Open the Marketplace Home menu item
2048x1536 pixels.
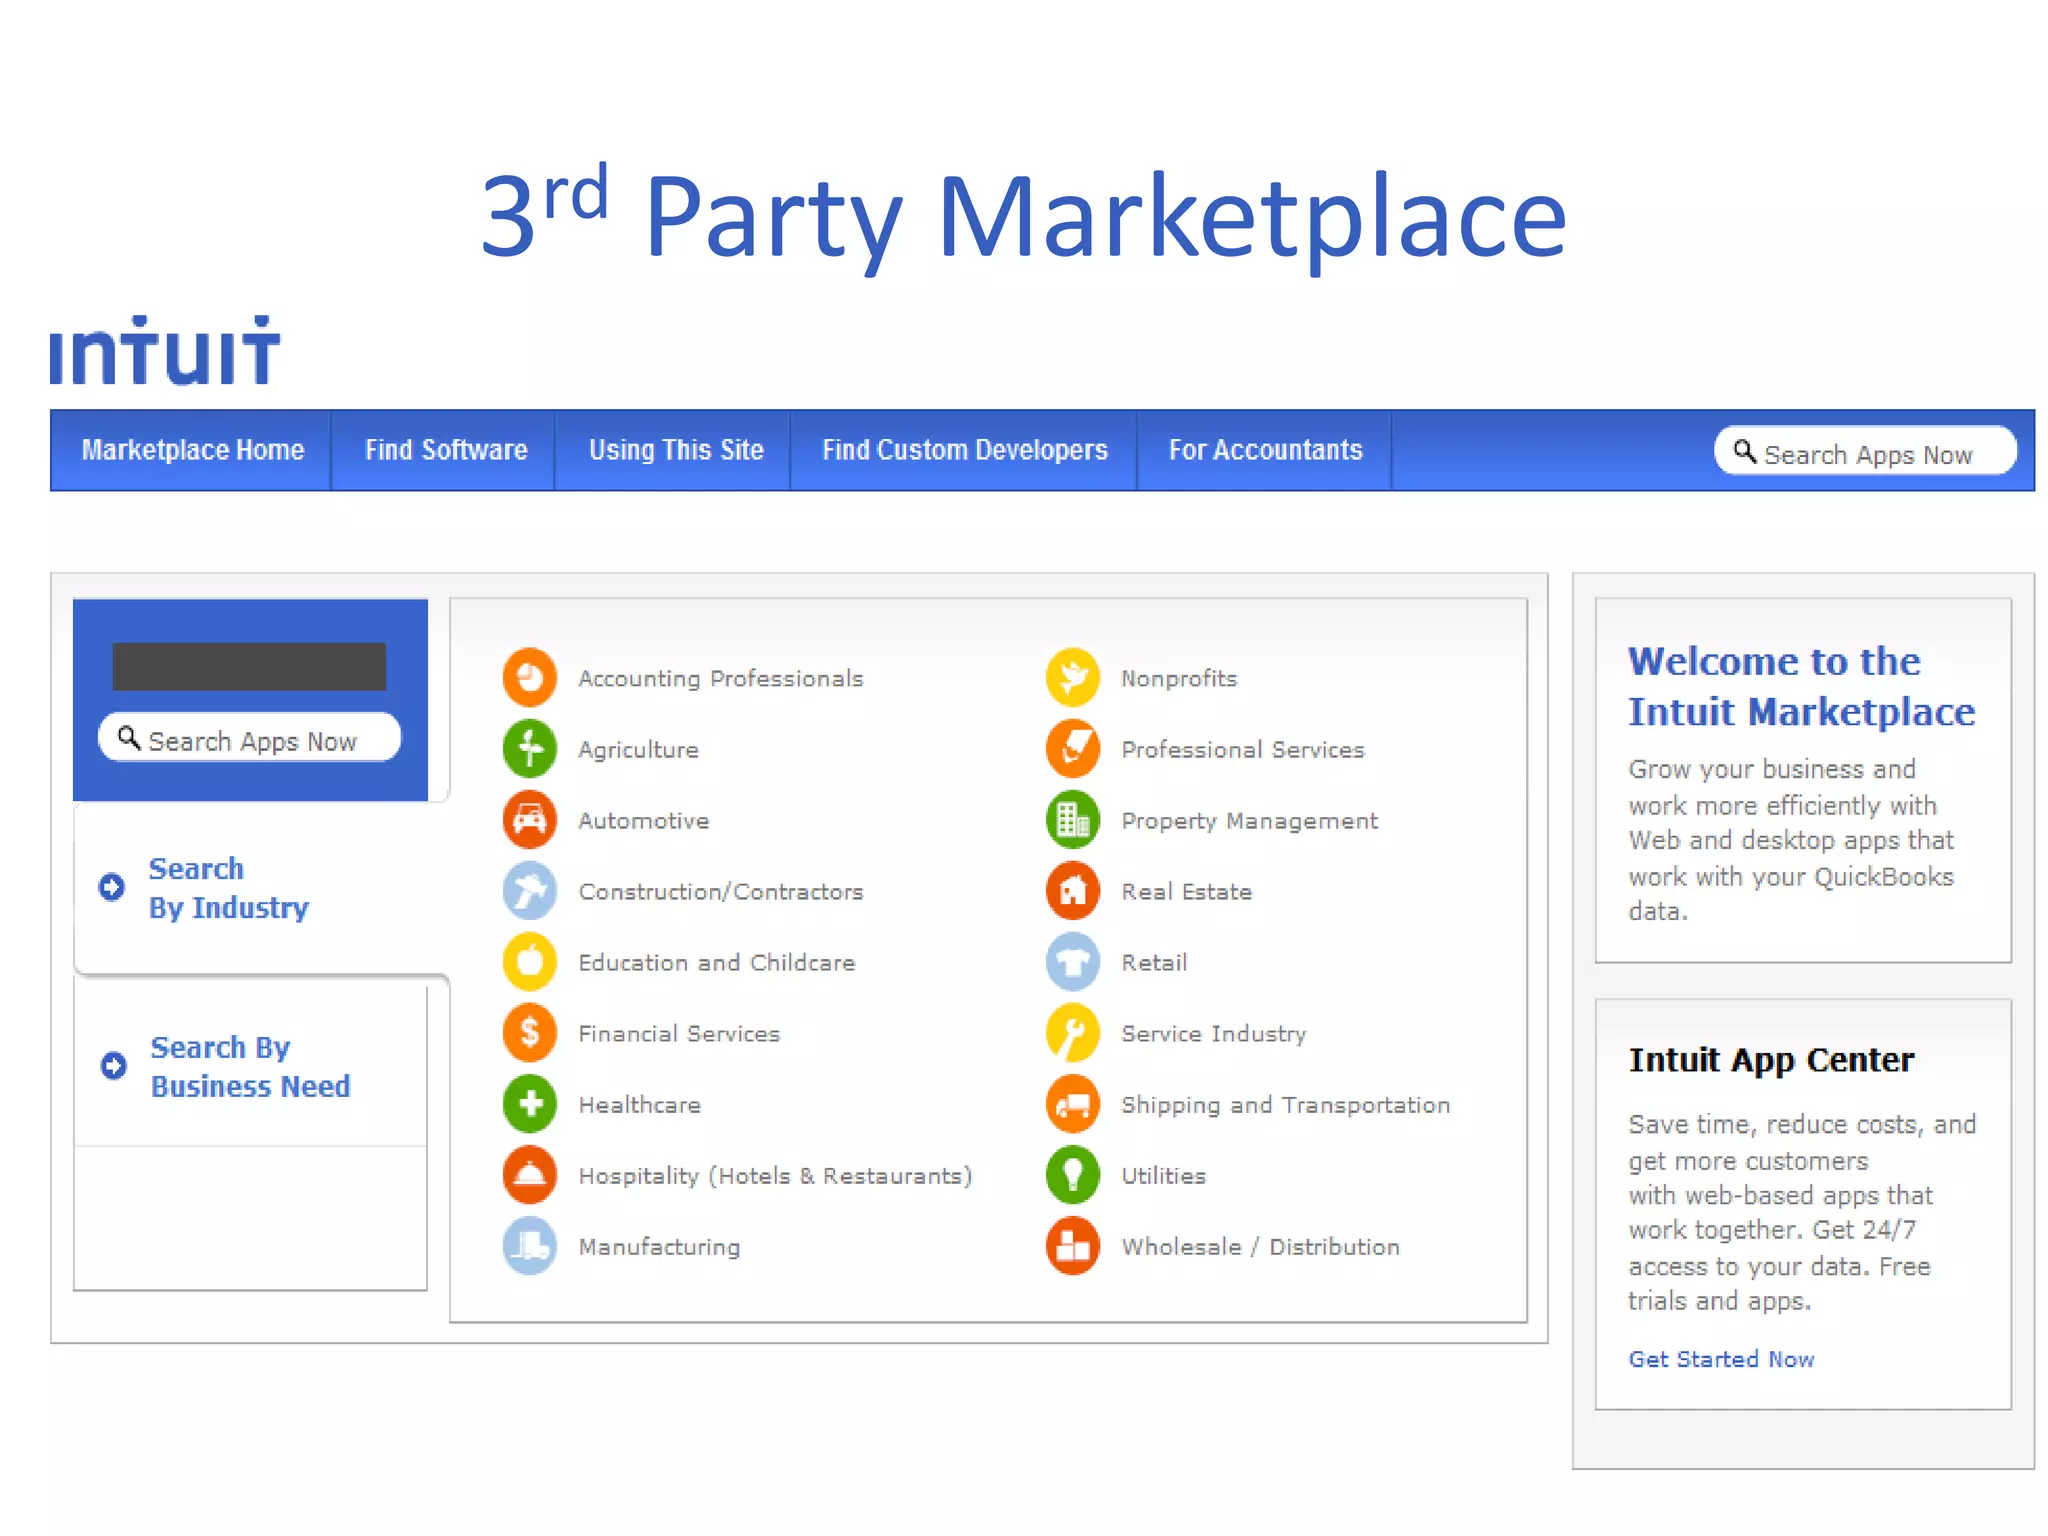192,450
